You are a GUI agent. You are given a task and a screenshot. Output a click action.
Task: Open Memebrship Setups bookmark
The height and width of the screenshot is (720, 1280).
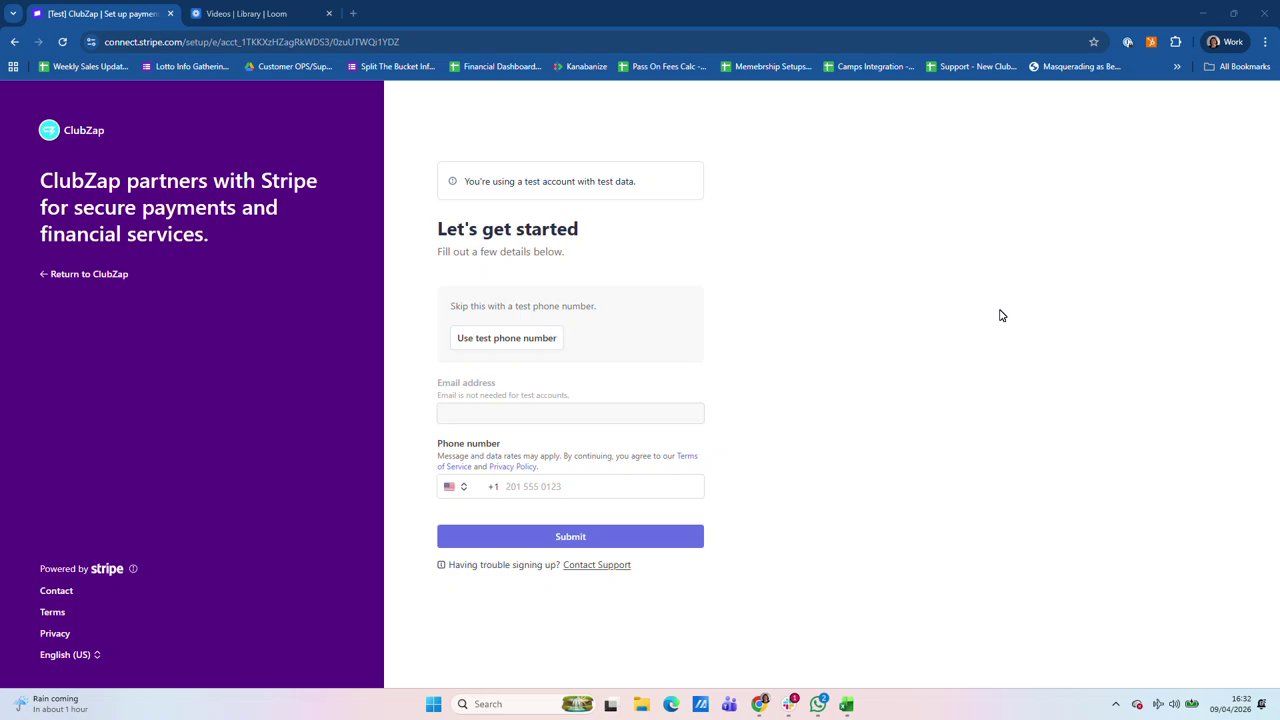coord(766,67)
